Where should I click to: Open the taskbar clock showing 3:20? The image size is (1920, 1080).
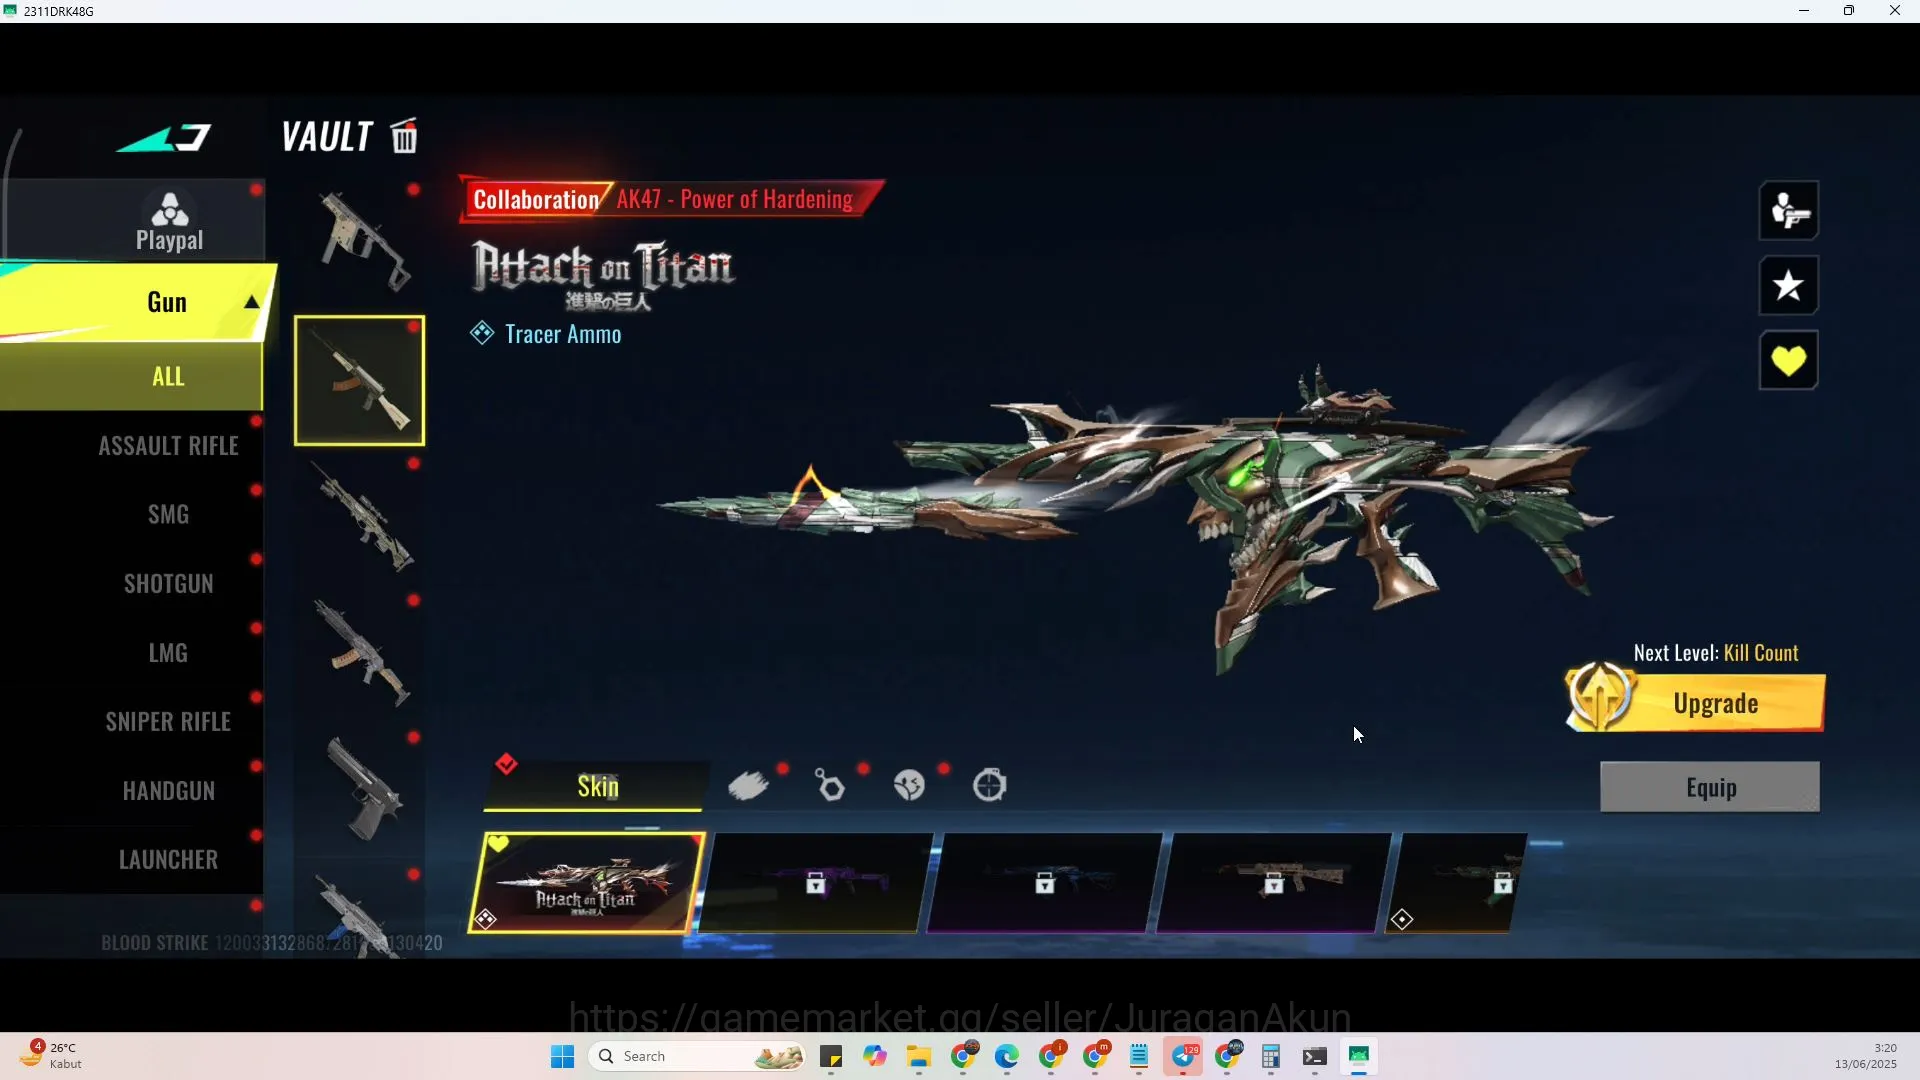coord(1866,1056)
